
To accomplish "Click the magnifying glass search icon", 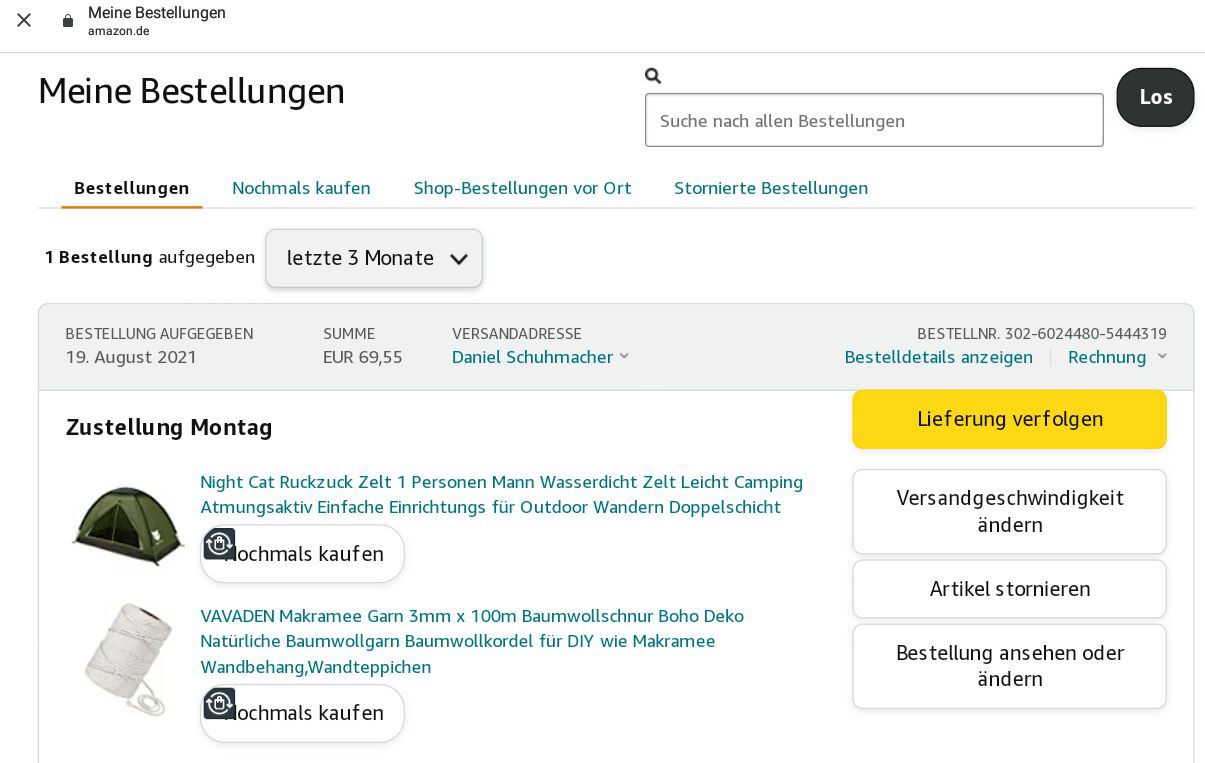I will pyautogui.click(x=653, y=76).
